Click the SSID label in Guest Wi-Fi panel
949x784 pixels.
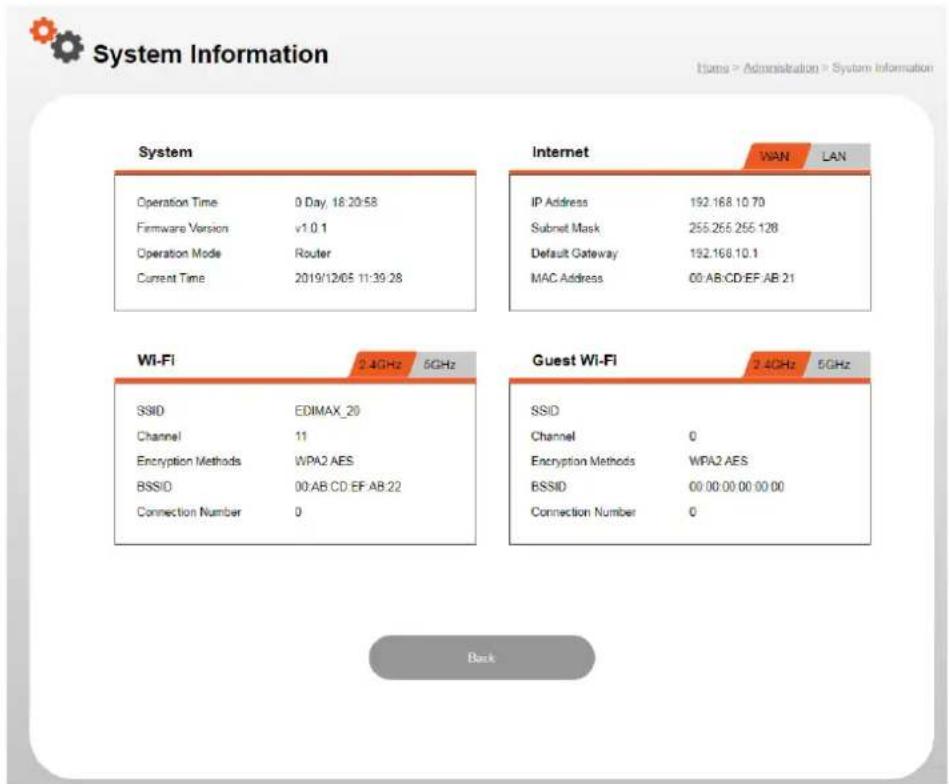coord(545,410)
